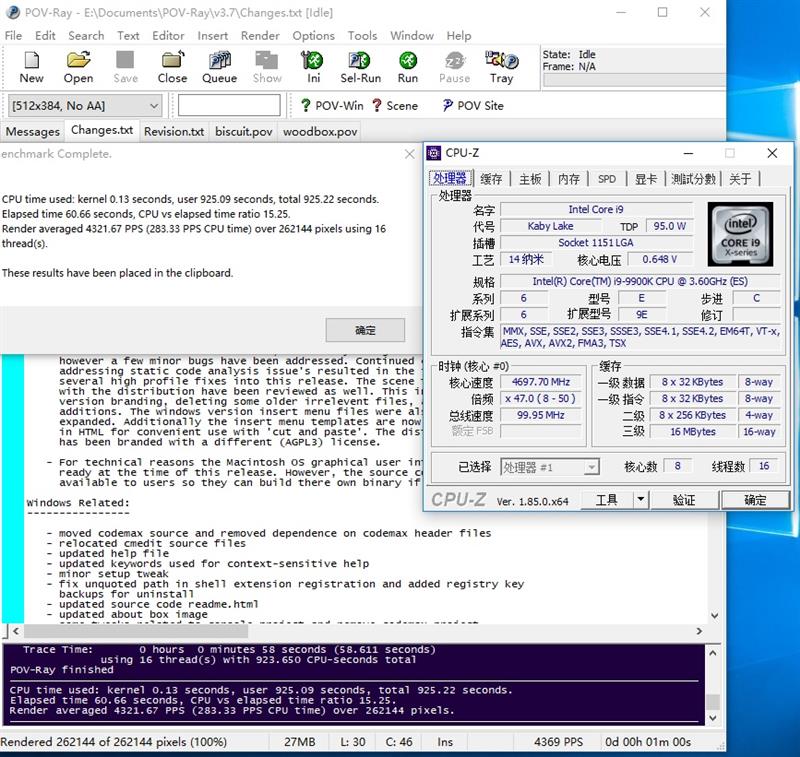Image resolution: width=800 pixels, height=757 pixels.
Task: Confirm the benchmark dialog with 确定
Action: (x=365, y=330)
